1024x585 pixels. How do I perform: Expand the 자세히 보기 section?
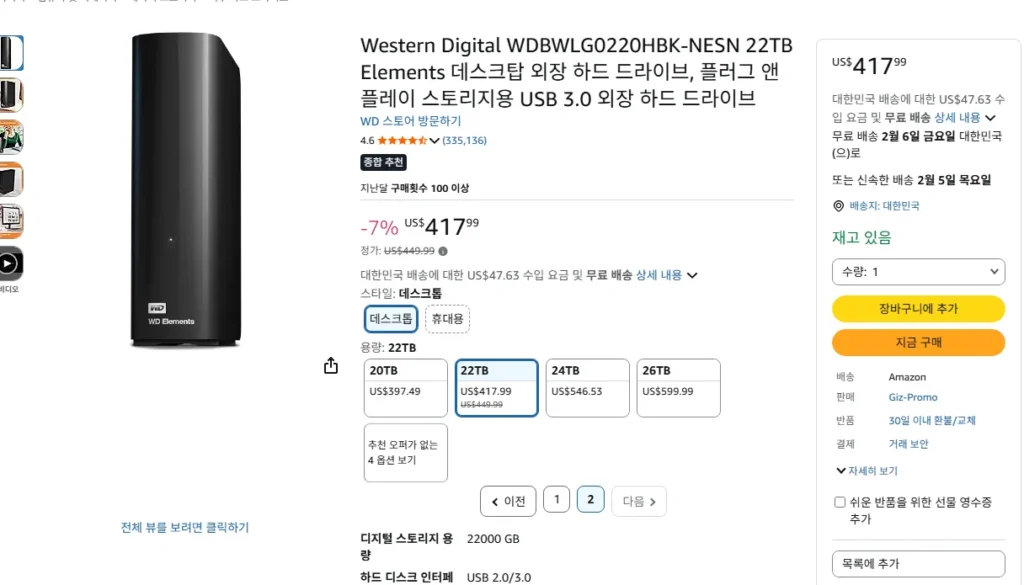(x=866, y=470)
